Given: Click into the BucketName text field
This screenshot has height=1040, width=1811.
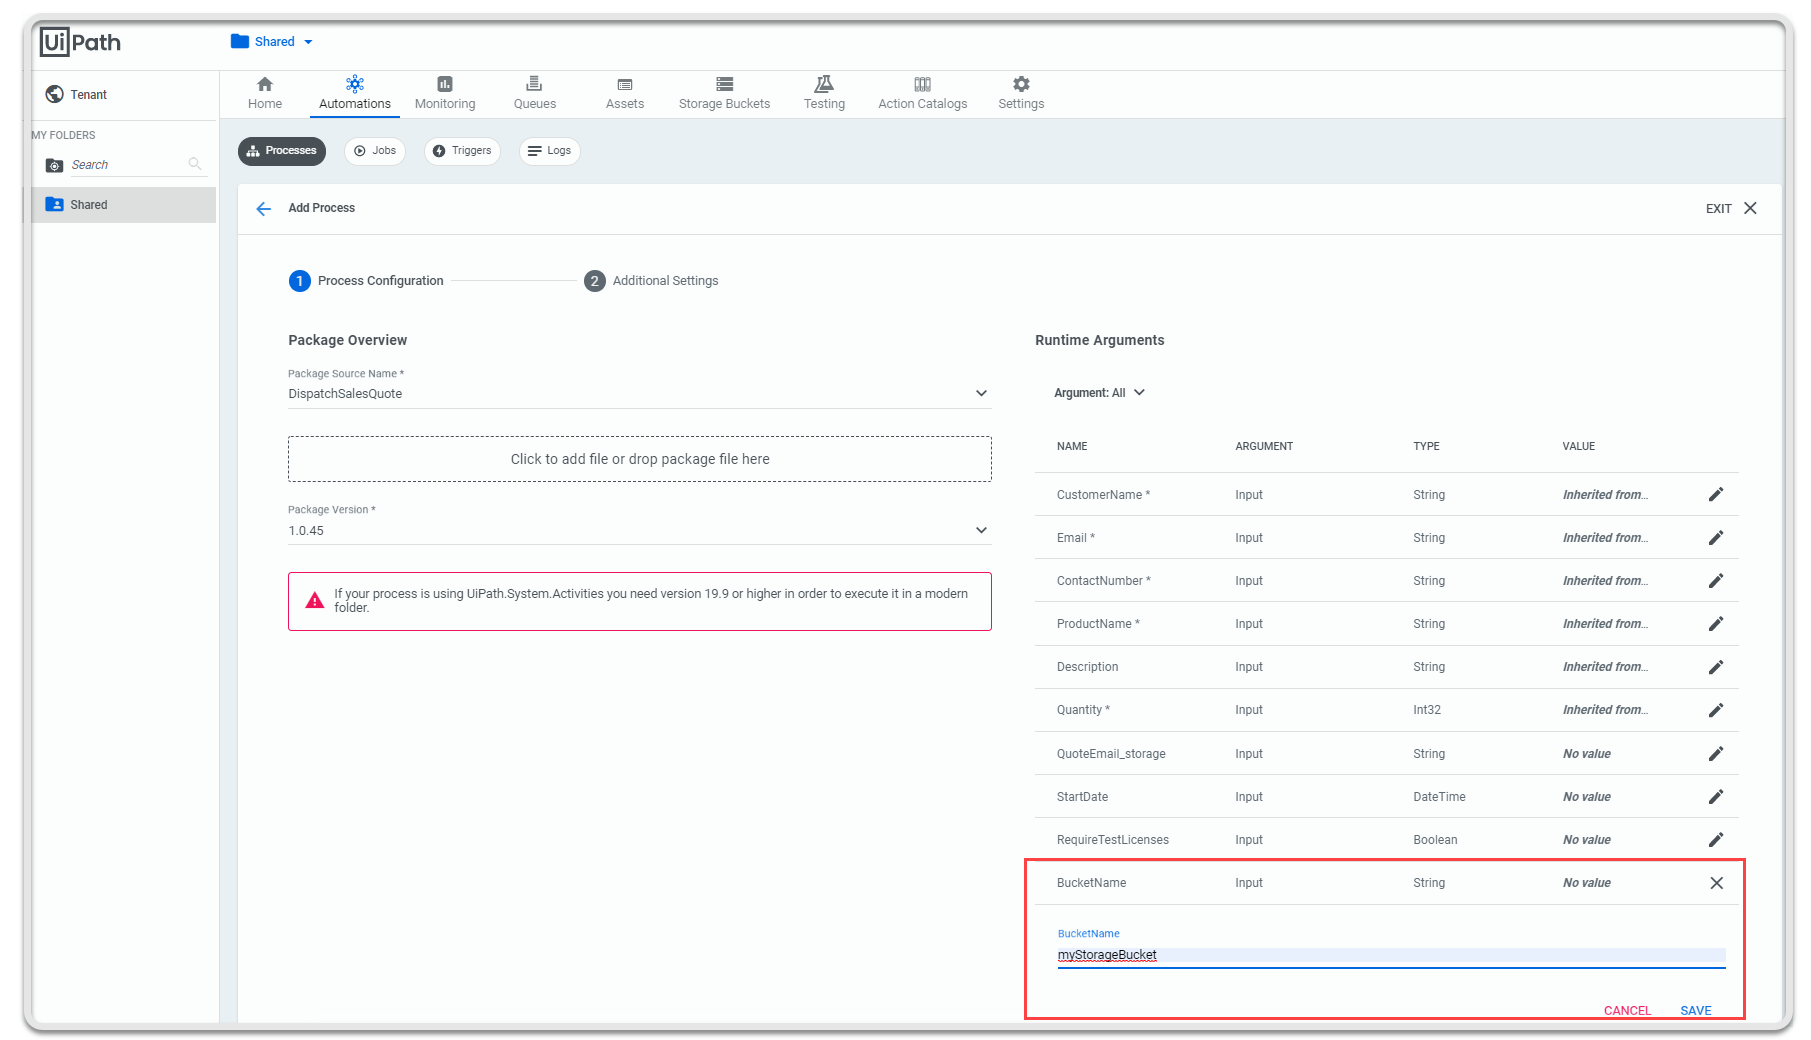Looking at the screenshot, I should (x=1390, y=955).
